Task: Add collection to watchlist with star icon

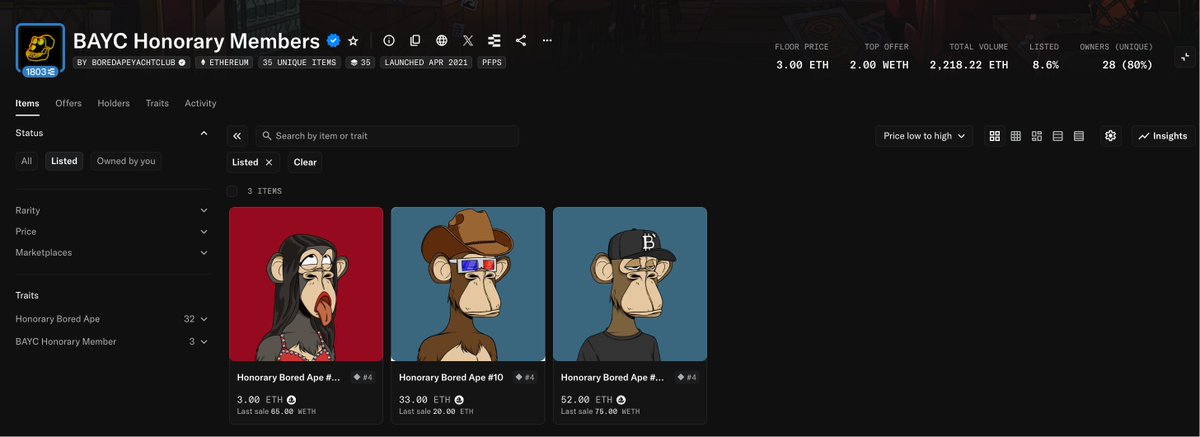Action: click(x=353, y=41)
